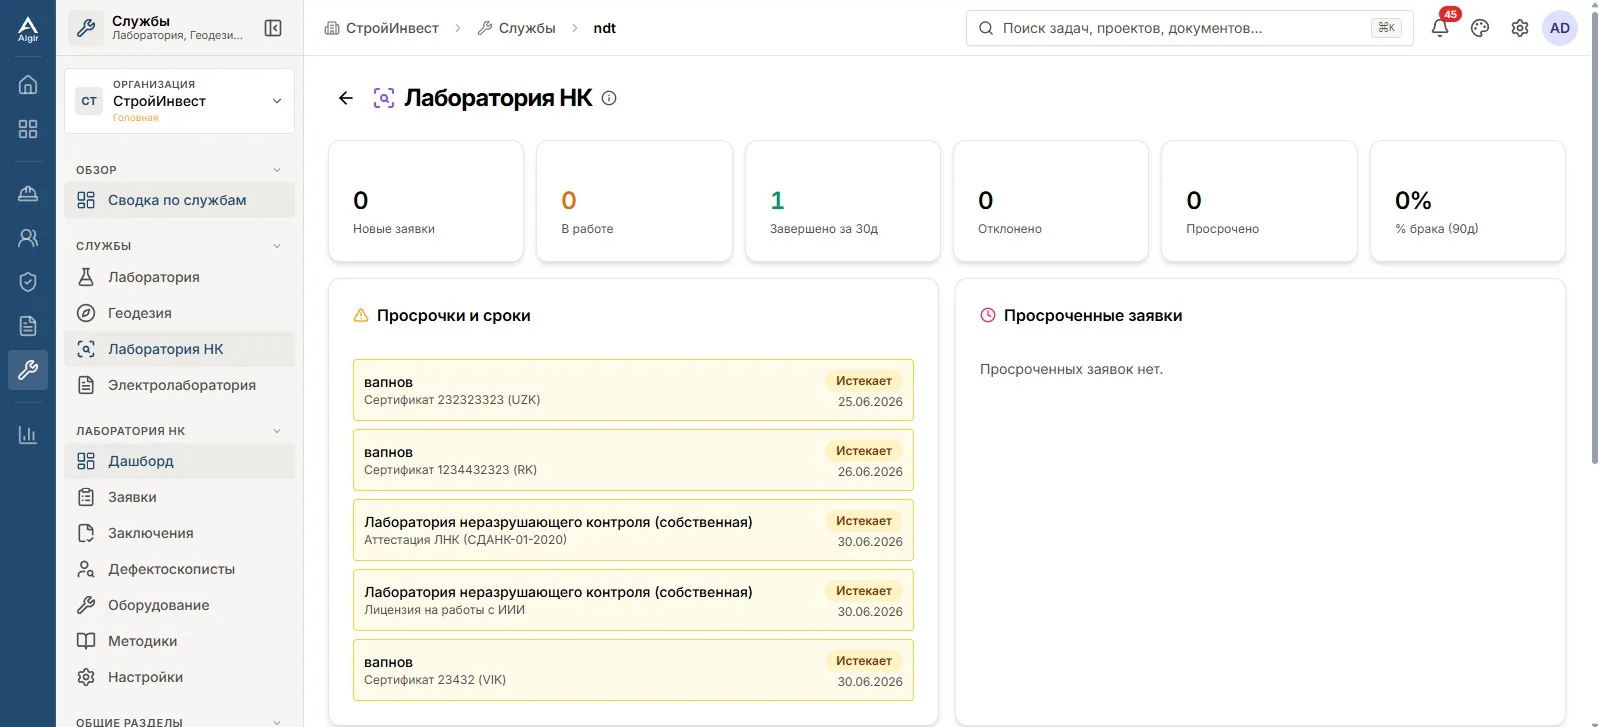Viewport: 1599px width, 727px height.
Task: Open Методики page
Action: click(180, 641)
